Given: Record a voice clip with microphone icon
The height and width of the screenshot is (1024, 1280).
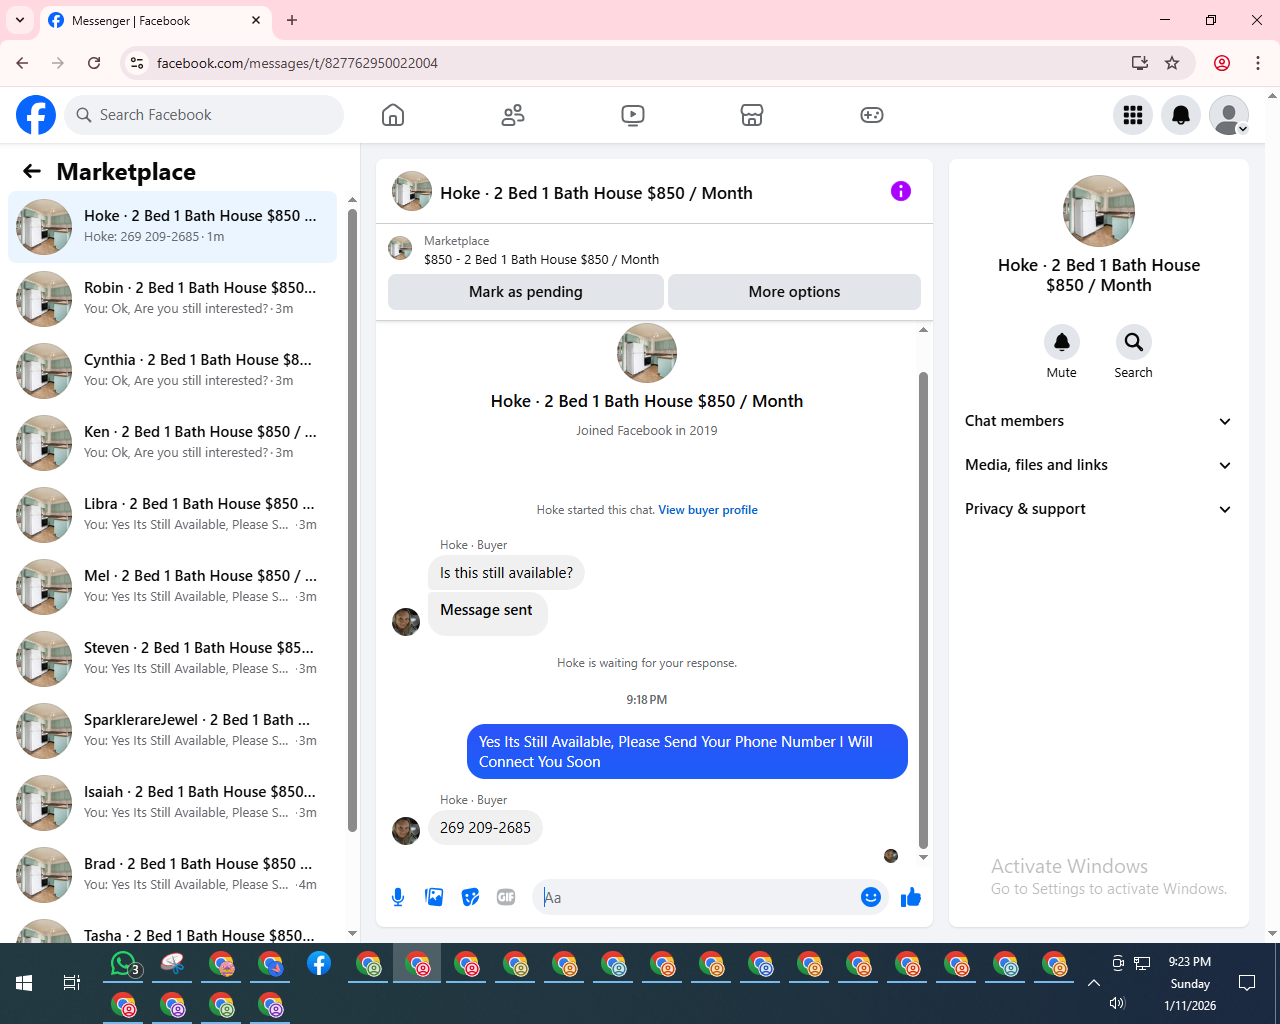Looking at the screenshot, I should [398, 897].
